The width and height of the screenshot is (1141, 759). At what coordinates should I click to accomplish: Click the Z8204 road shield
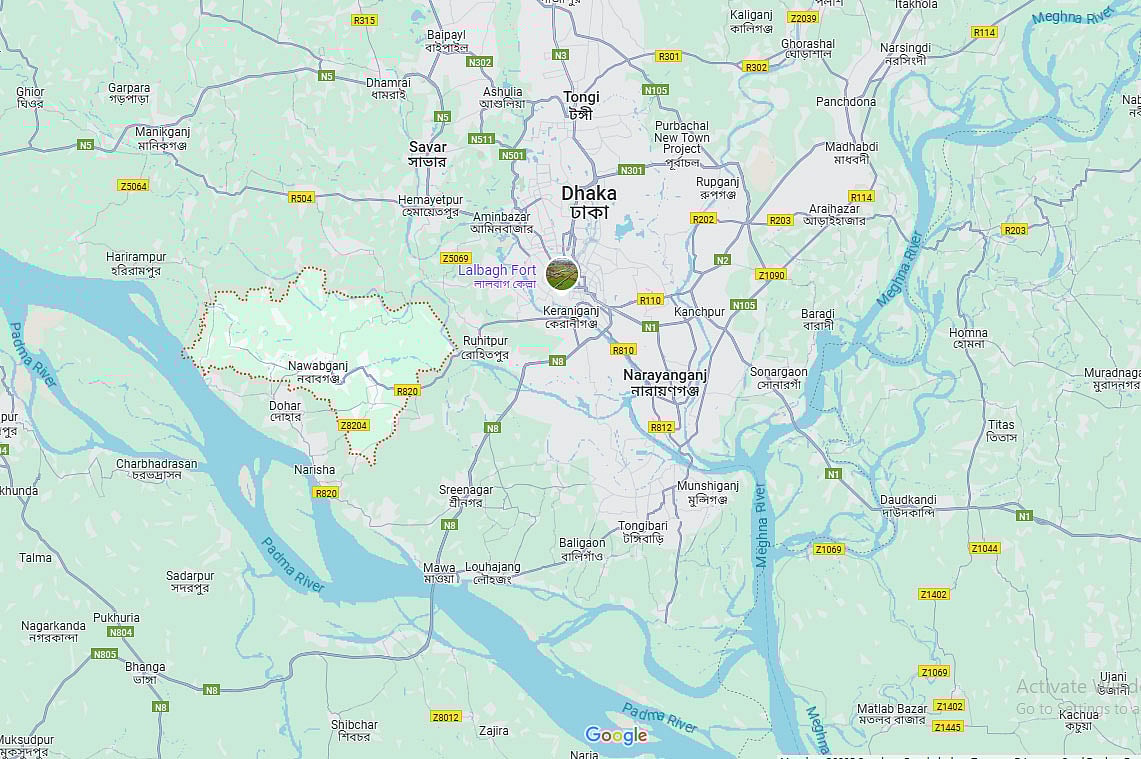(354, 425)
